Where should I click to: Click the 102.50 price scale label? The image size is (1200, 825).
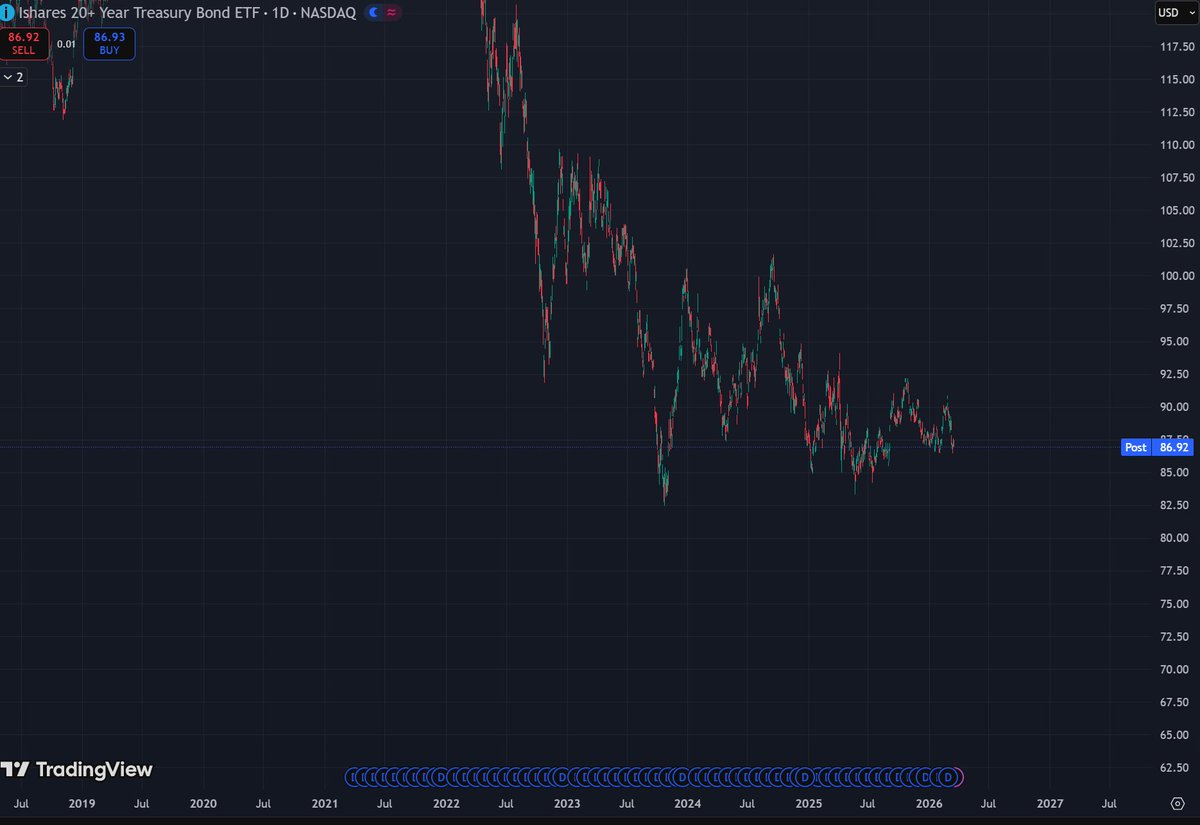(x=1176, y=243)
